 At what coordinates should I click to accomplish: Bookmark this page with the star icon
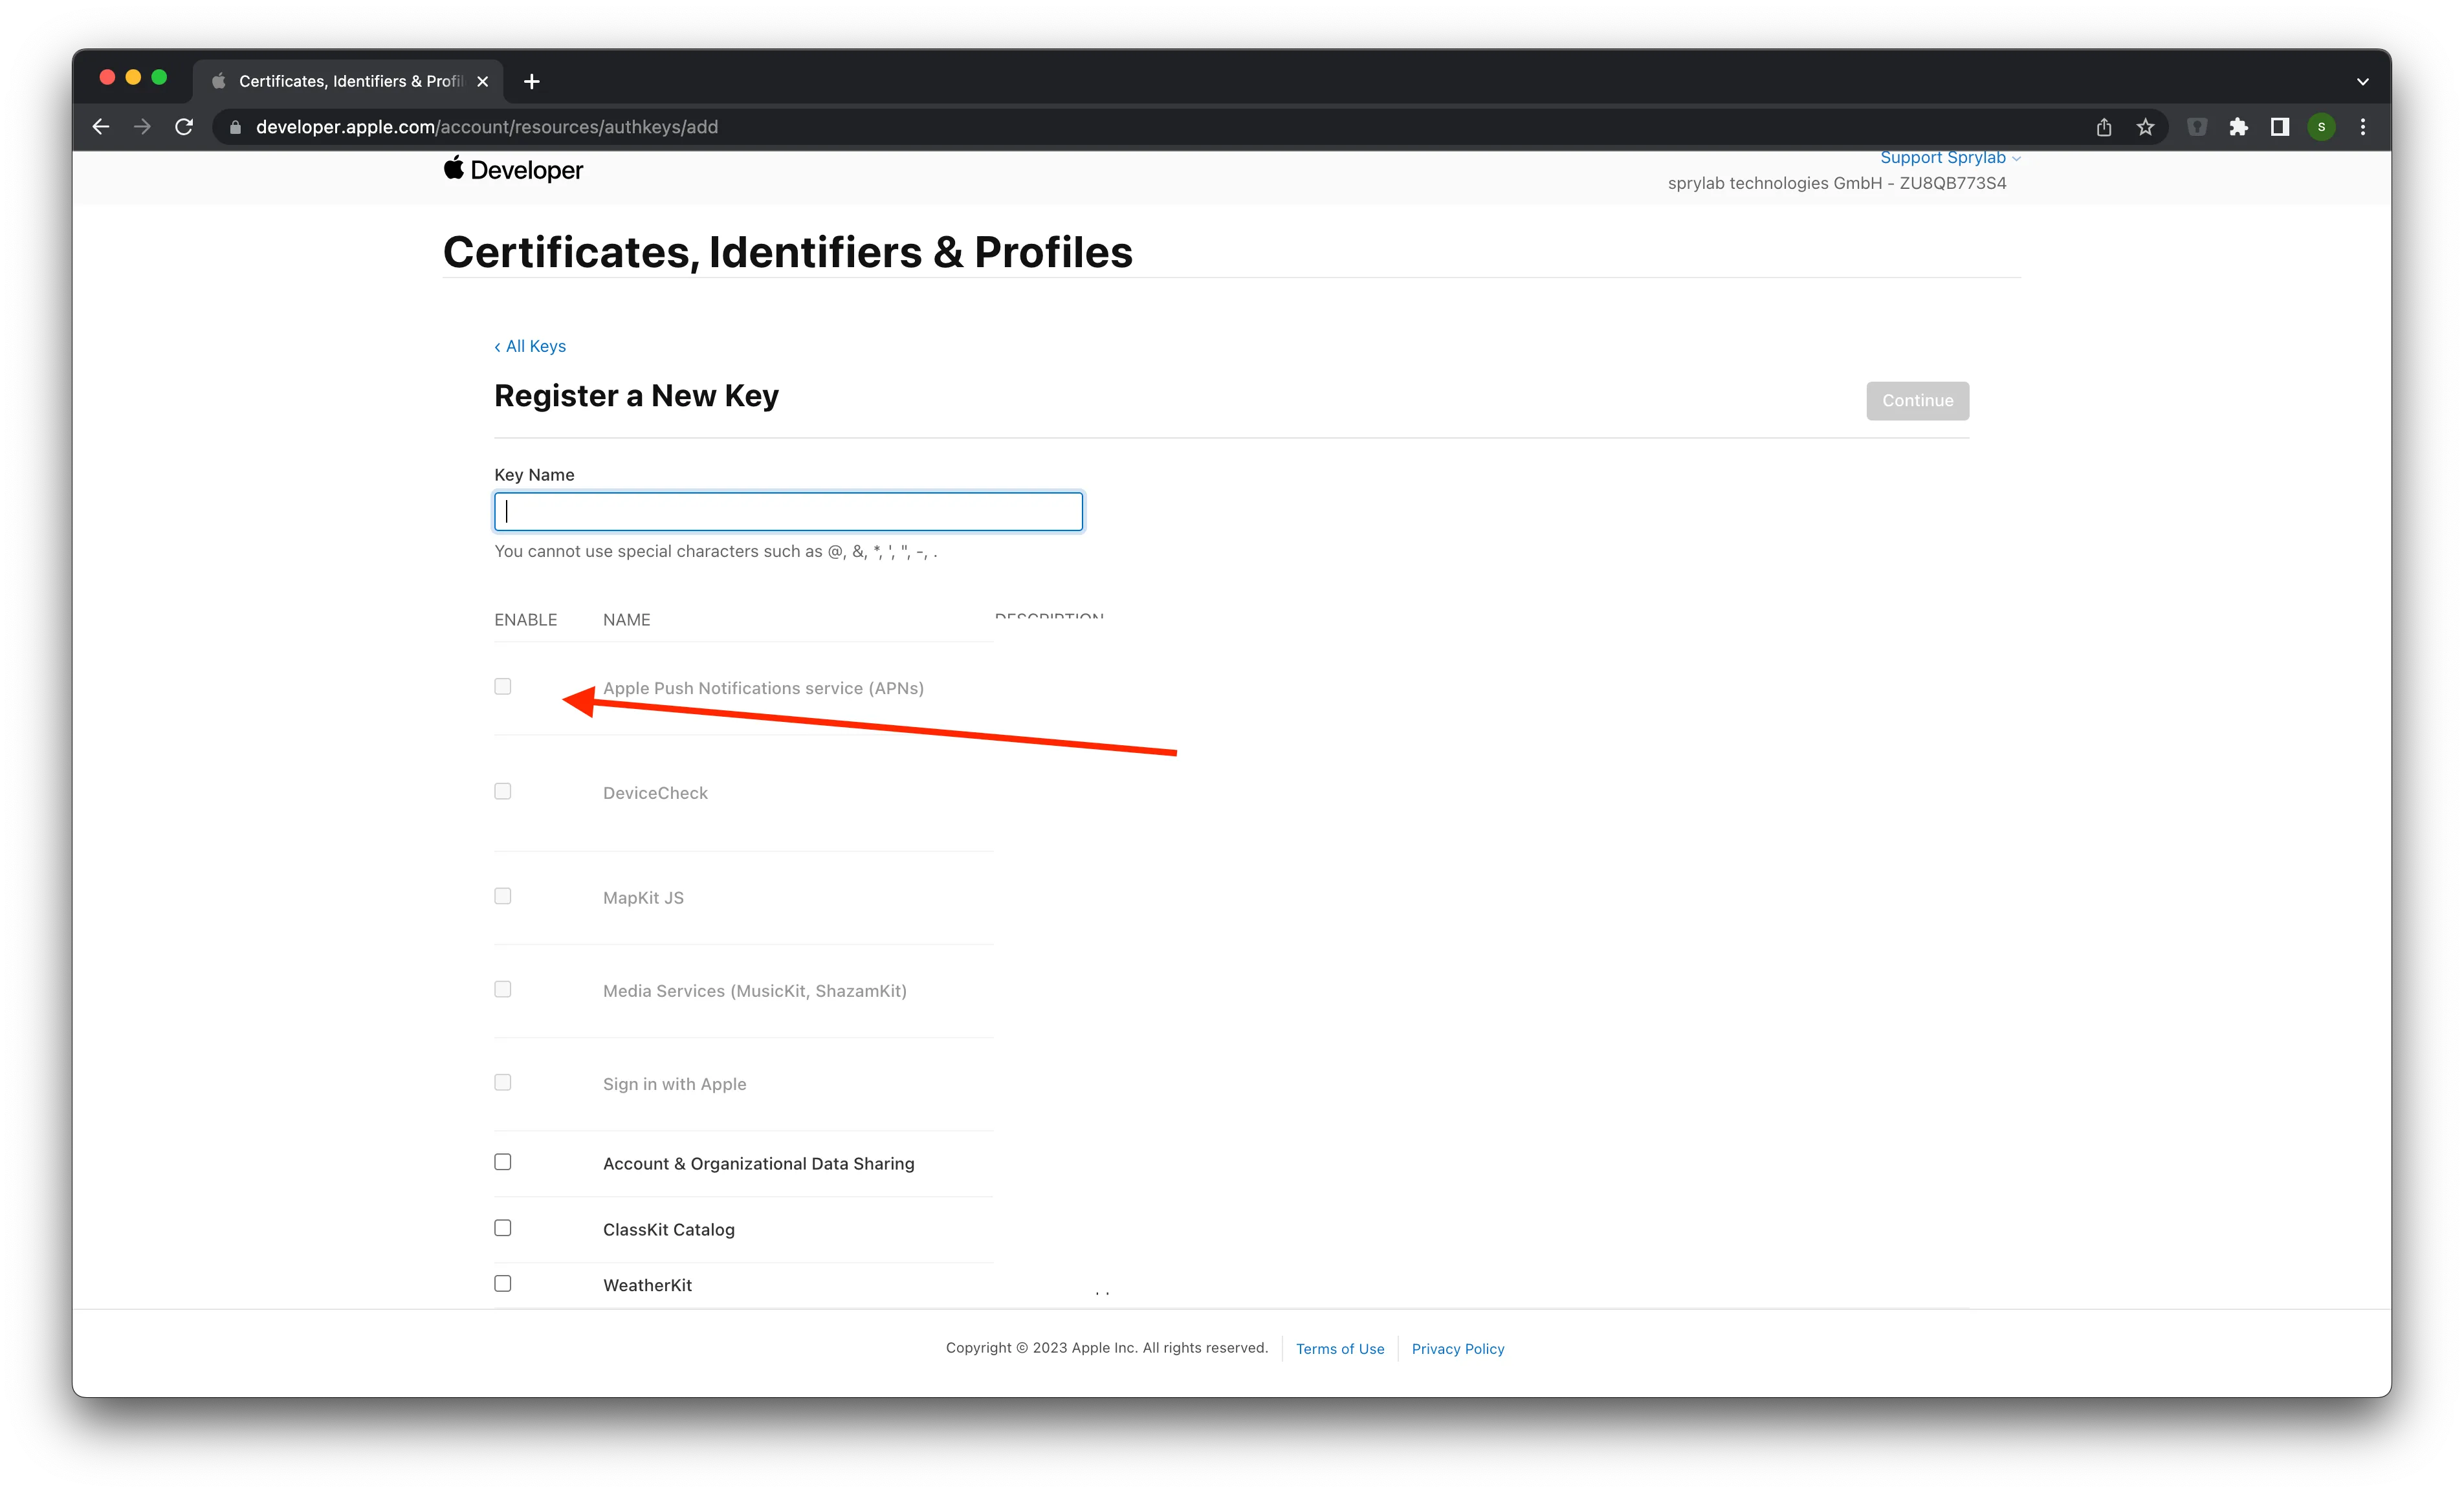(2145, 127)
